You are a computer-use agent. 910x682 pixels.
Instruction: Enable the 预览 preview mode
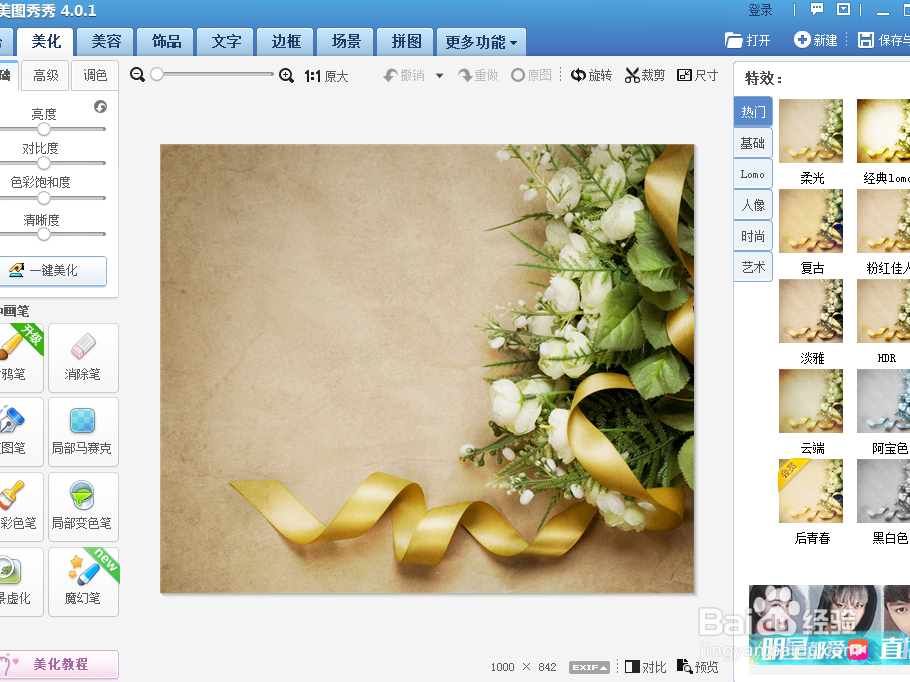point(697,666)
